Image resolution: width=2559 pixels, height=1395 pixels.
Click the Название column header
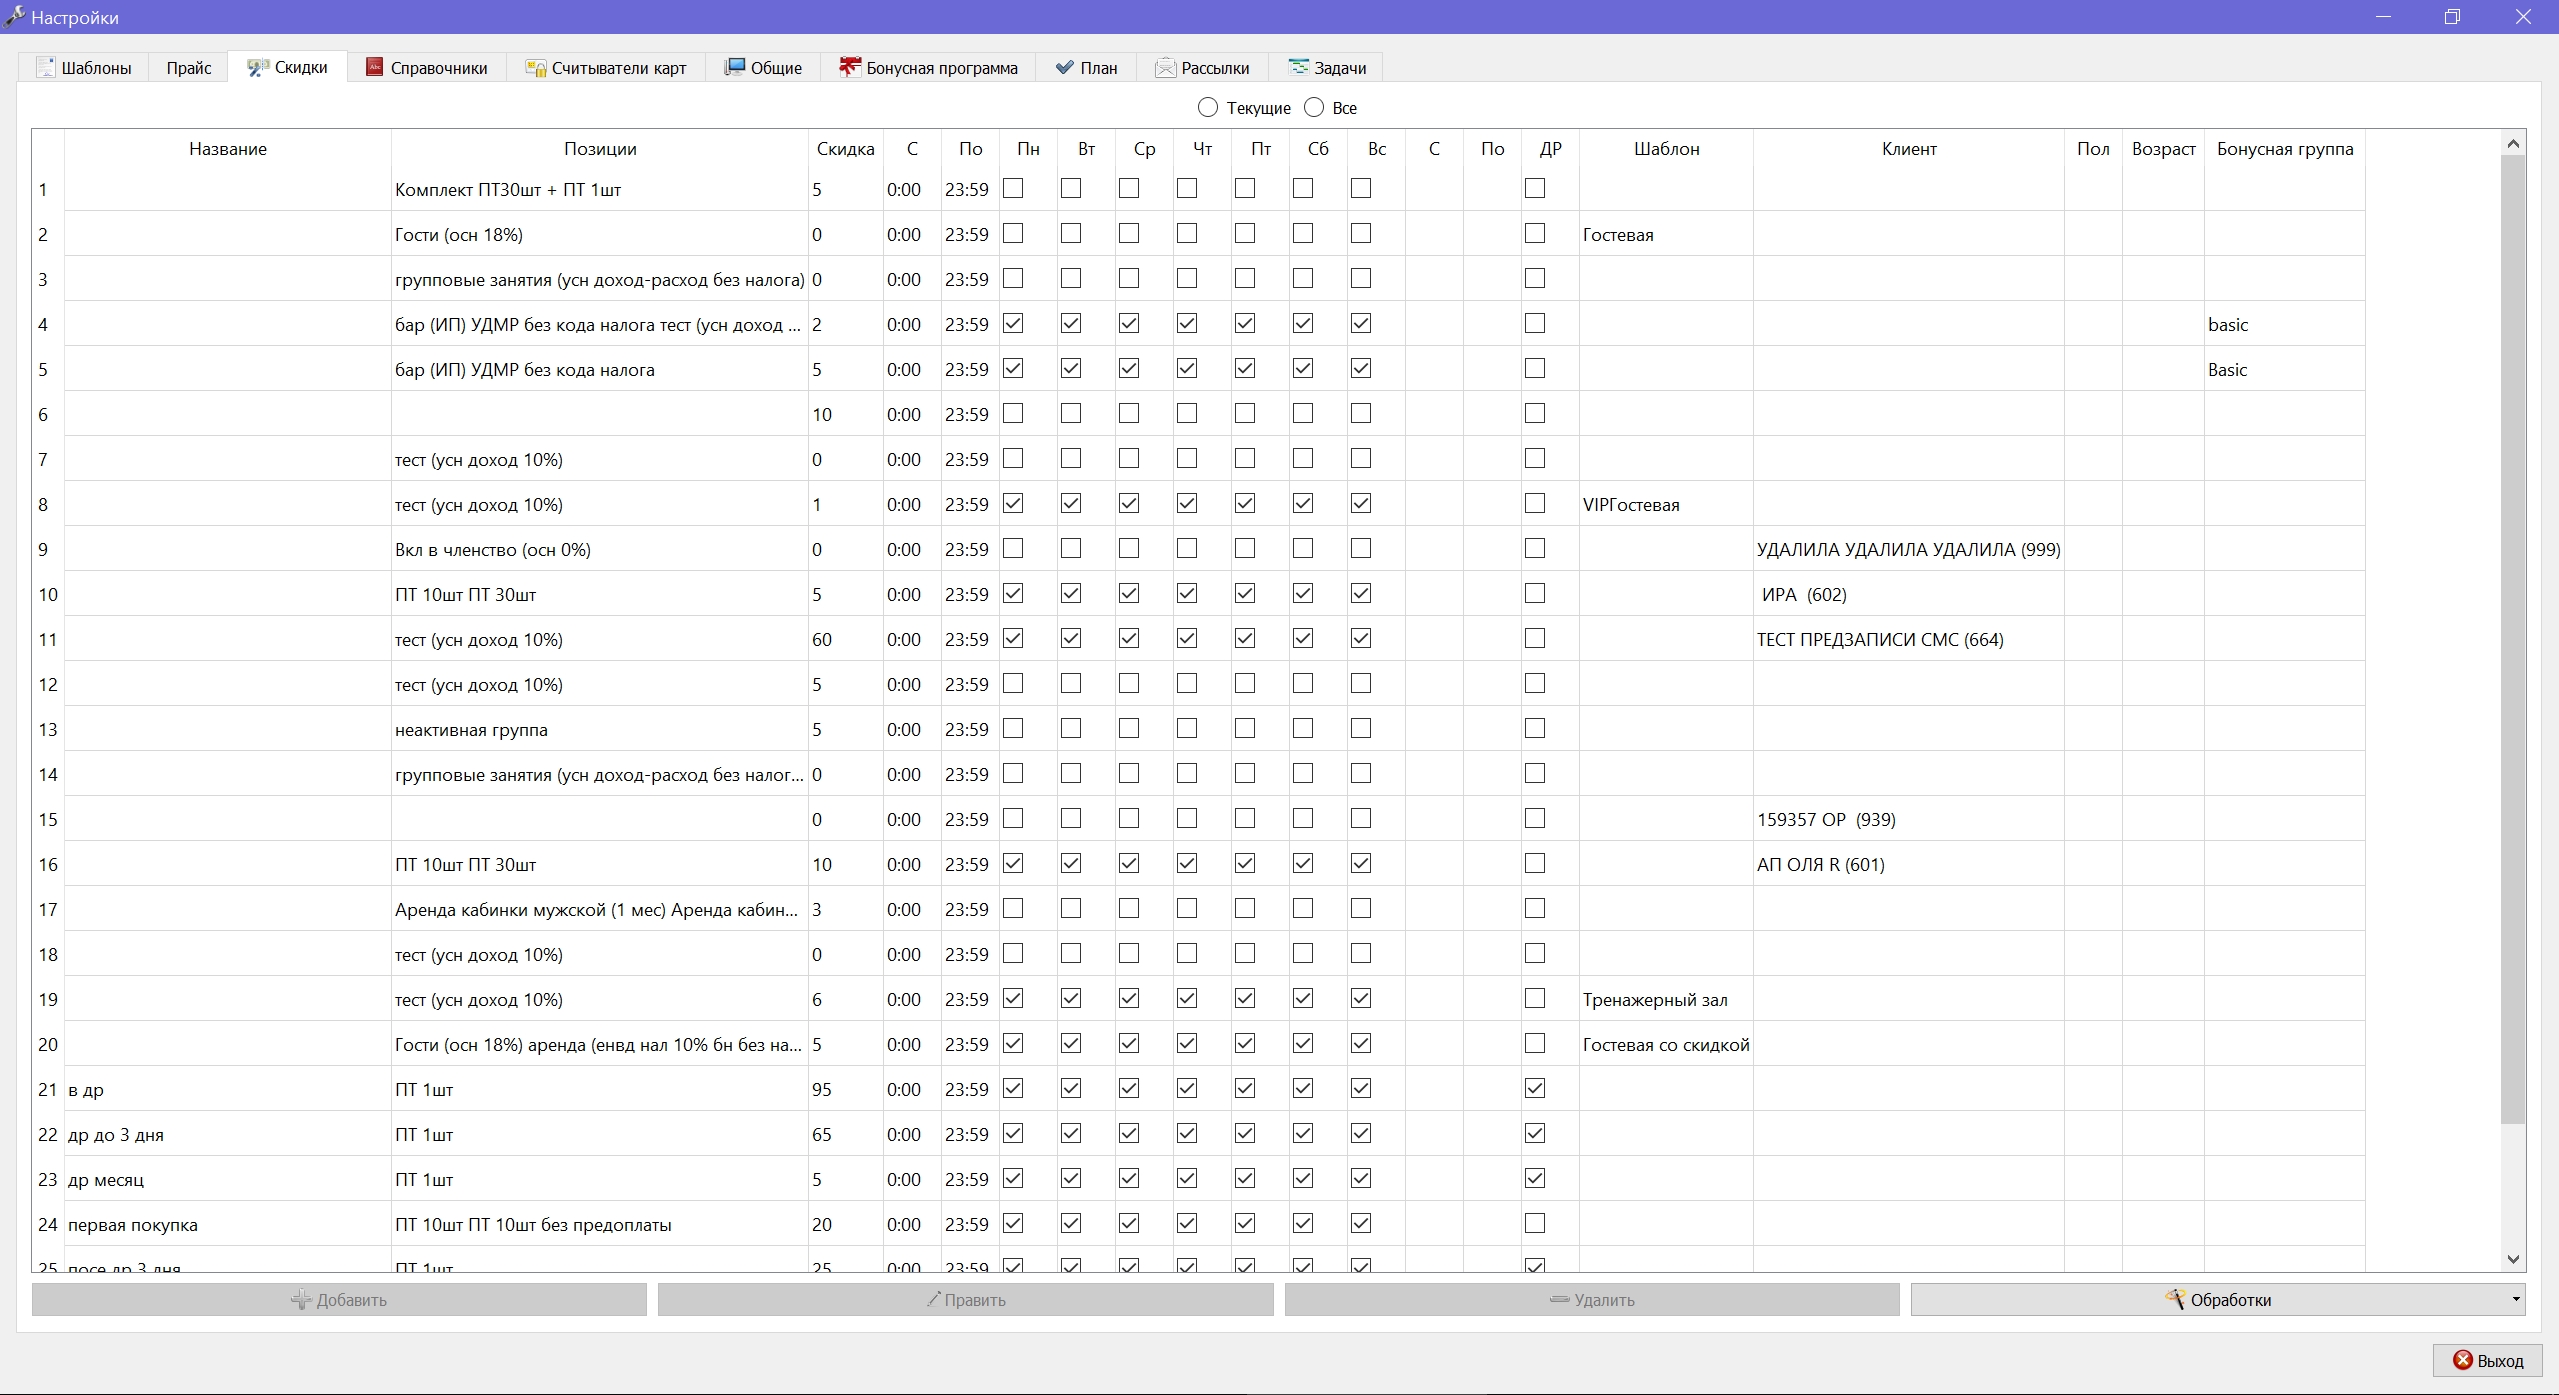tap(228, 149)
